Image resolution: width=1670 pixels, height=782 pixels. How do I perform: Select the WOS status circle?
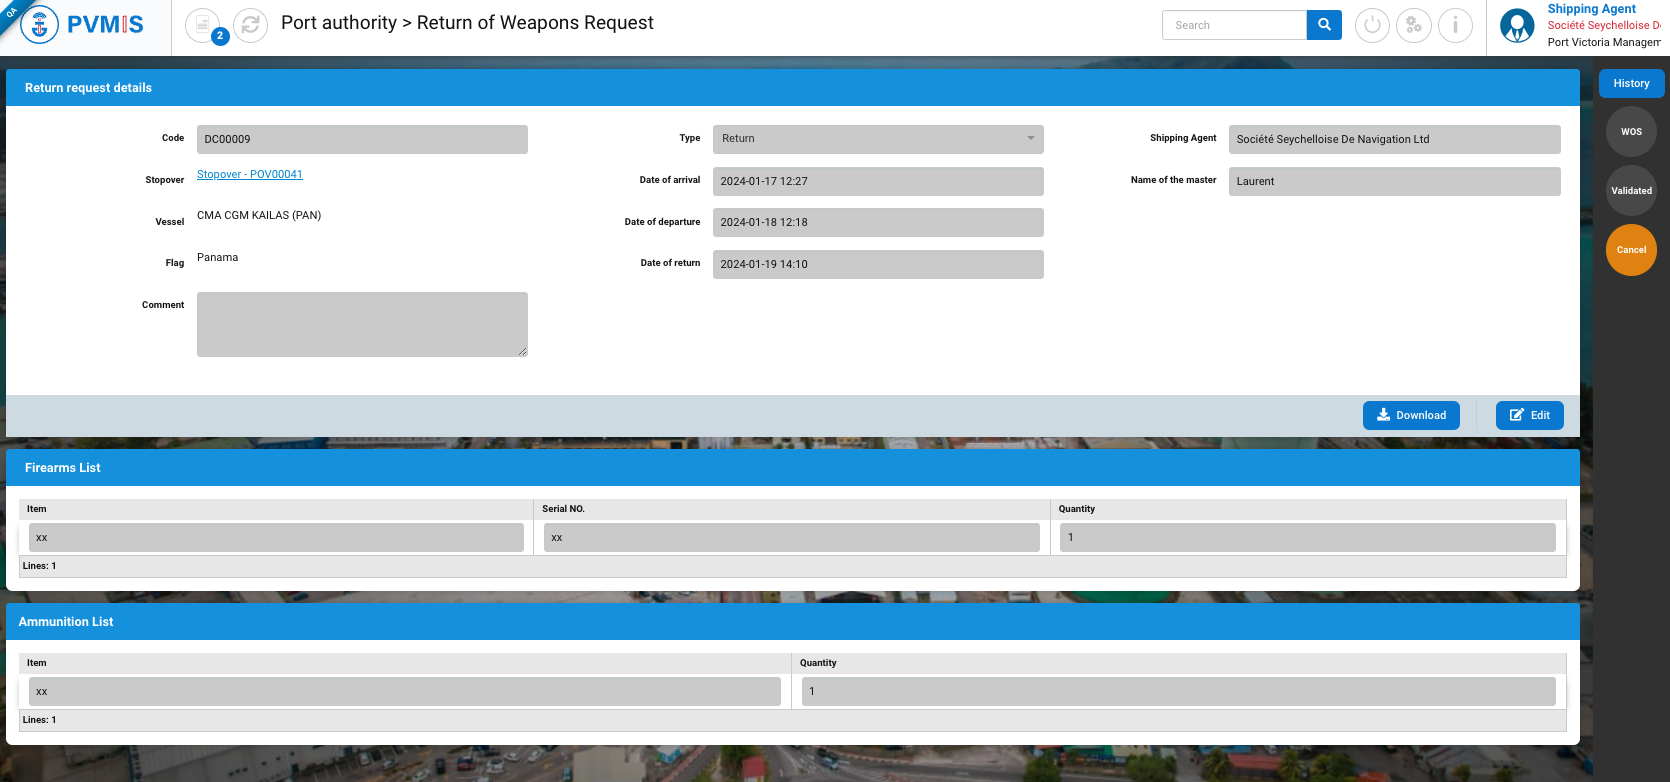point(1631,132)
